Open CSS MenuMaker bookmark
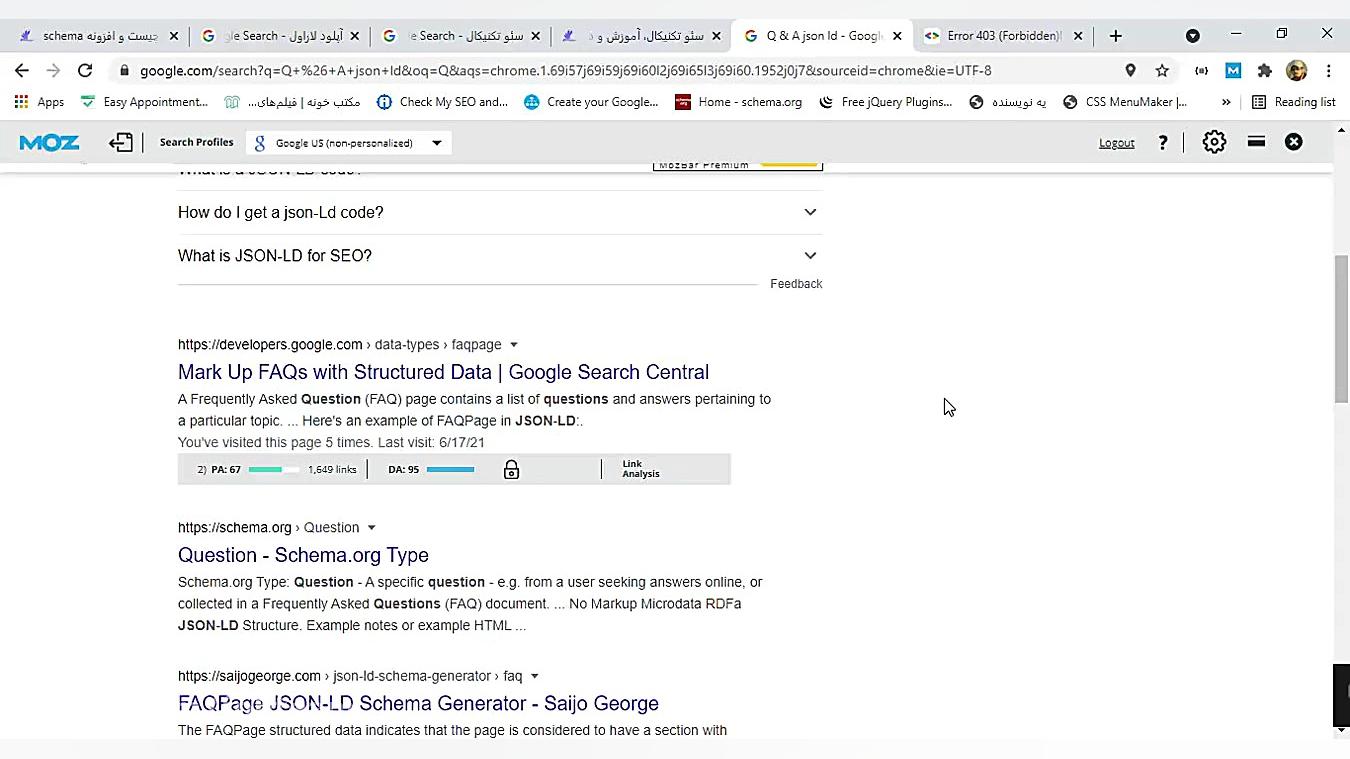1350x759 pixels. [x=1125, y=102]
